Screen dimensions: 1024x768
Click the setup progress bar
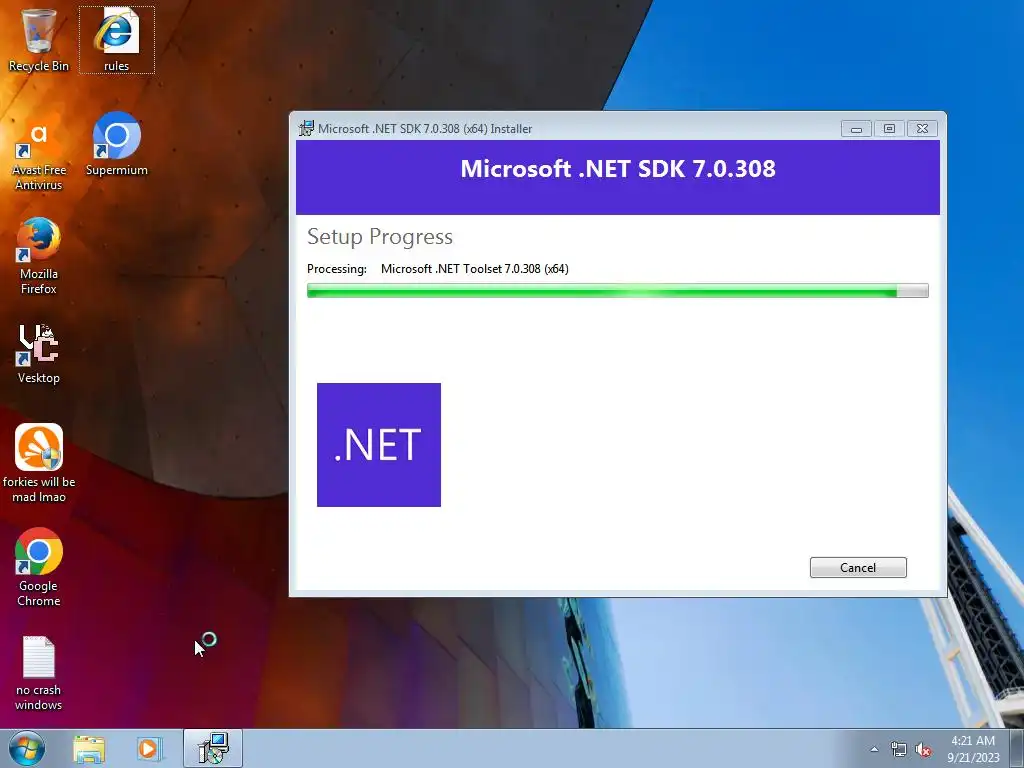617,291
